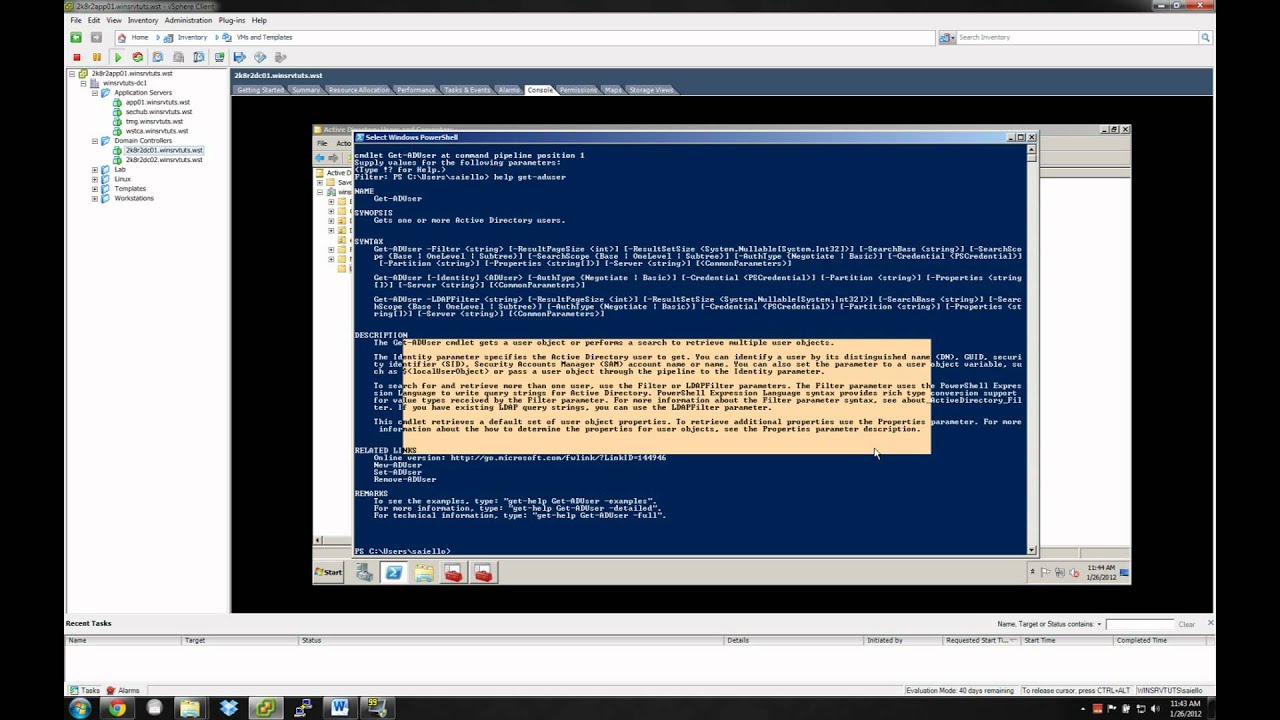
Task: Switch to the Storage Views tab
Action: (651, 90)
